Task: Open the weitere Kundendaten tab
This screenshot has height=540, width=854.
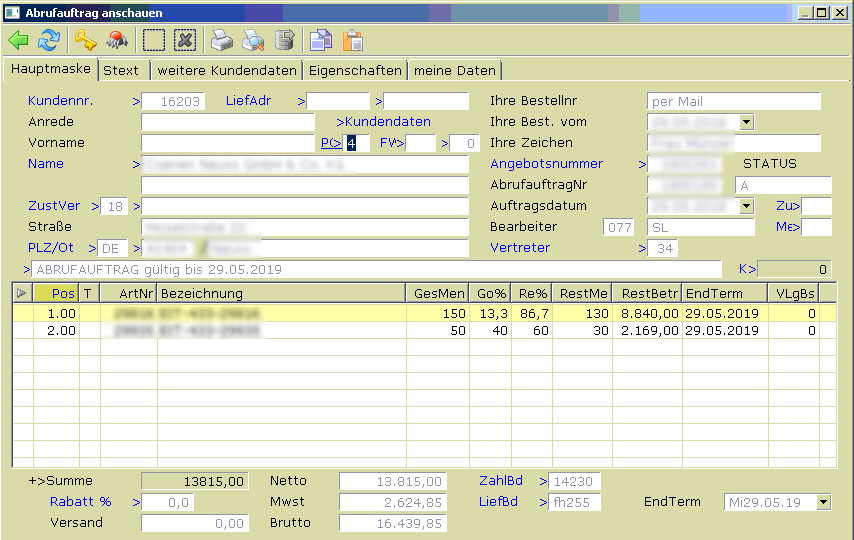Action: pos(227,70)
